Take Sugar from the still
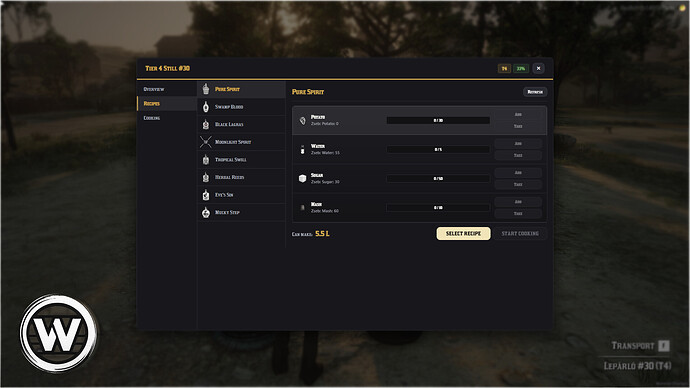The height and width of the screenshot is (388, 690). click(x=518, y=184)
